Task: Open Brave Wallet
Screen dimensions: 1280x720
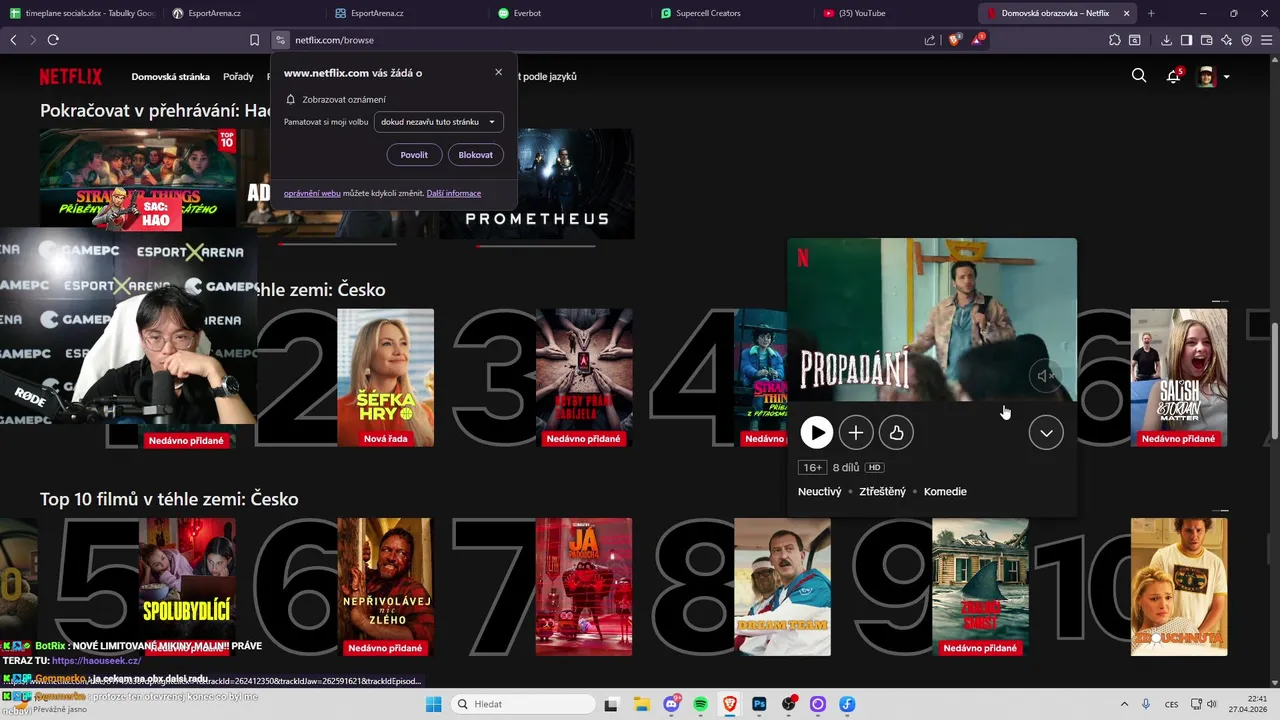Action: coord(1206,40)
